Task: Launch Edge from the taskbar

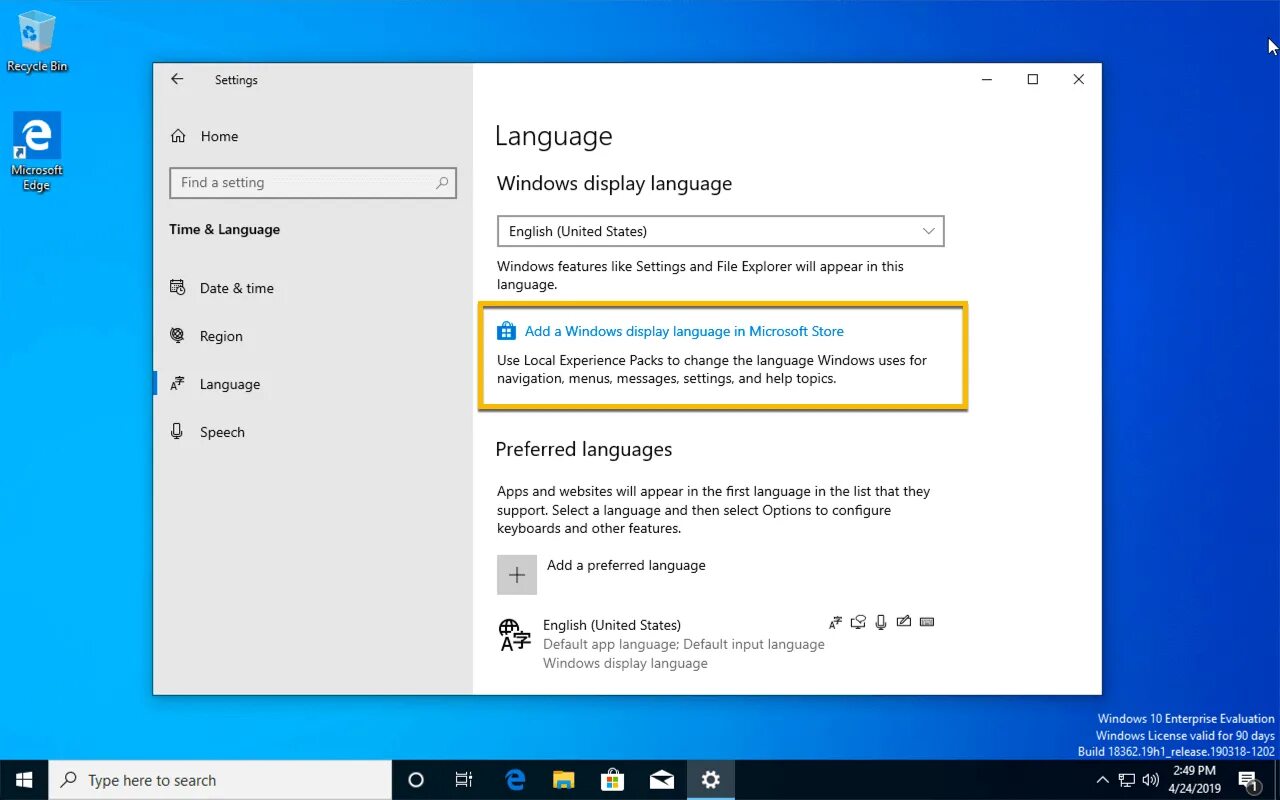Action: [x=515, y=780]
